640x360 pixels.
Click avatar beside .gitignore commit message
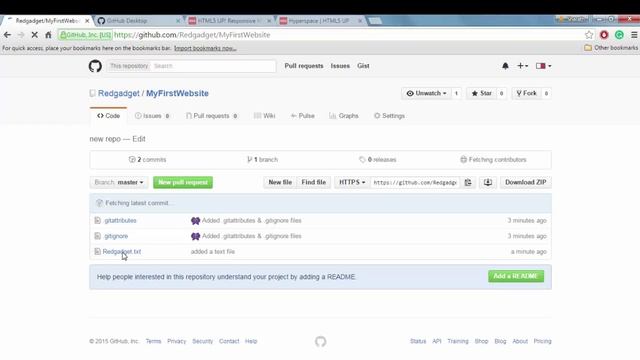point(196,236)
